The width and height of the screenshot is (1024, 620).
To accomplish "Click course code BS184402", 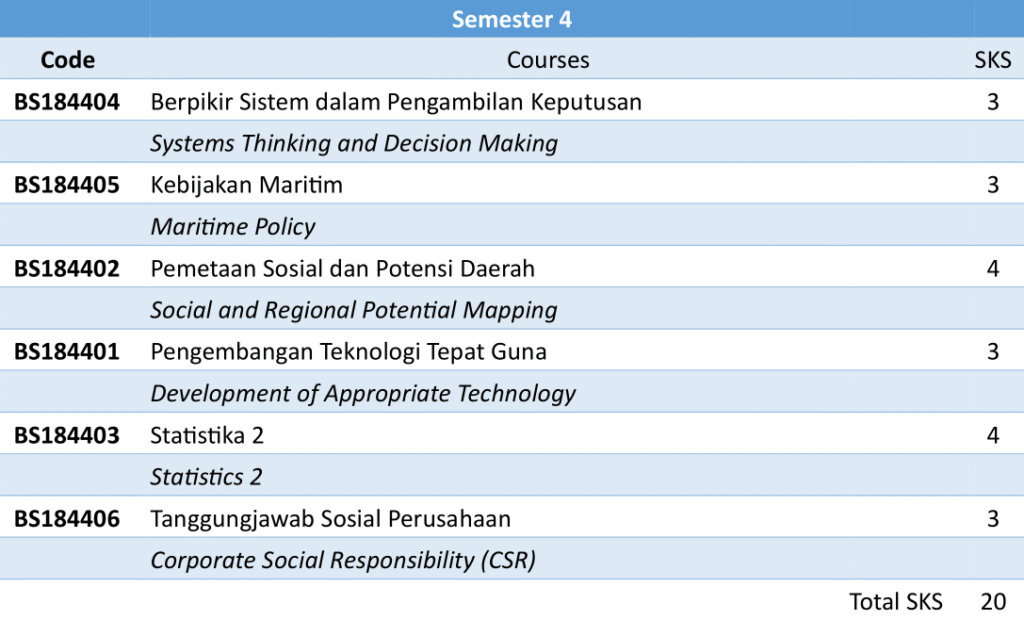I will [66, 269].
